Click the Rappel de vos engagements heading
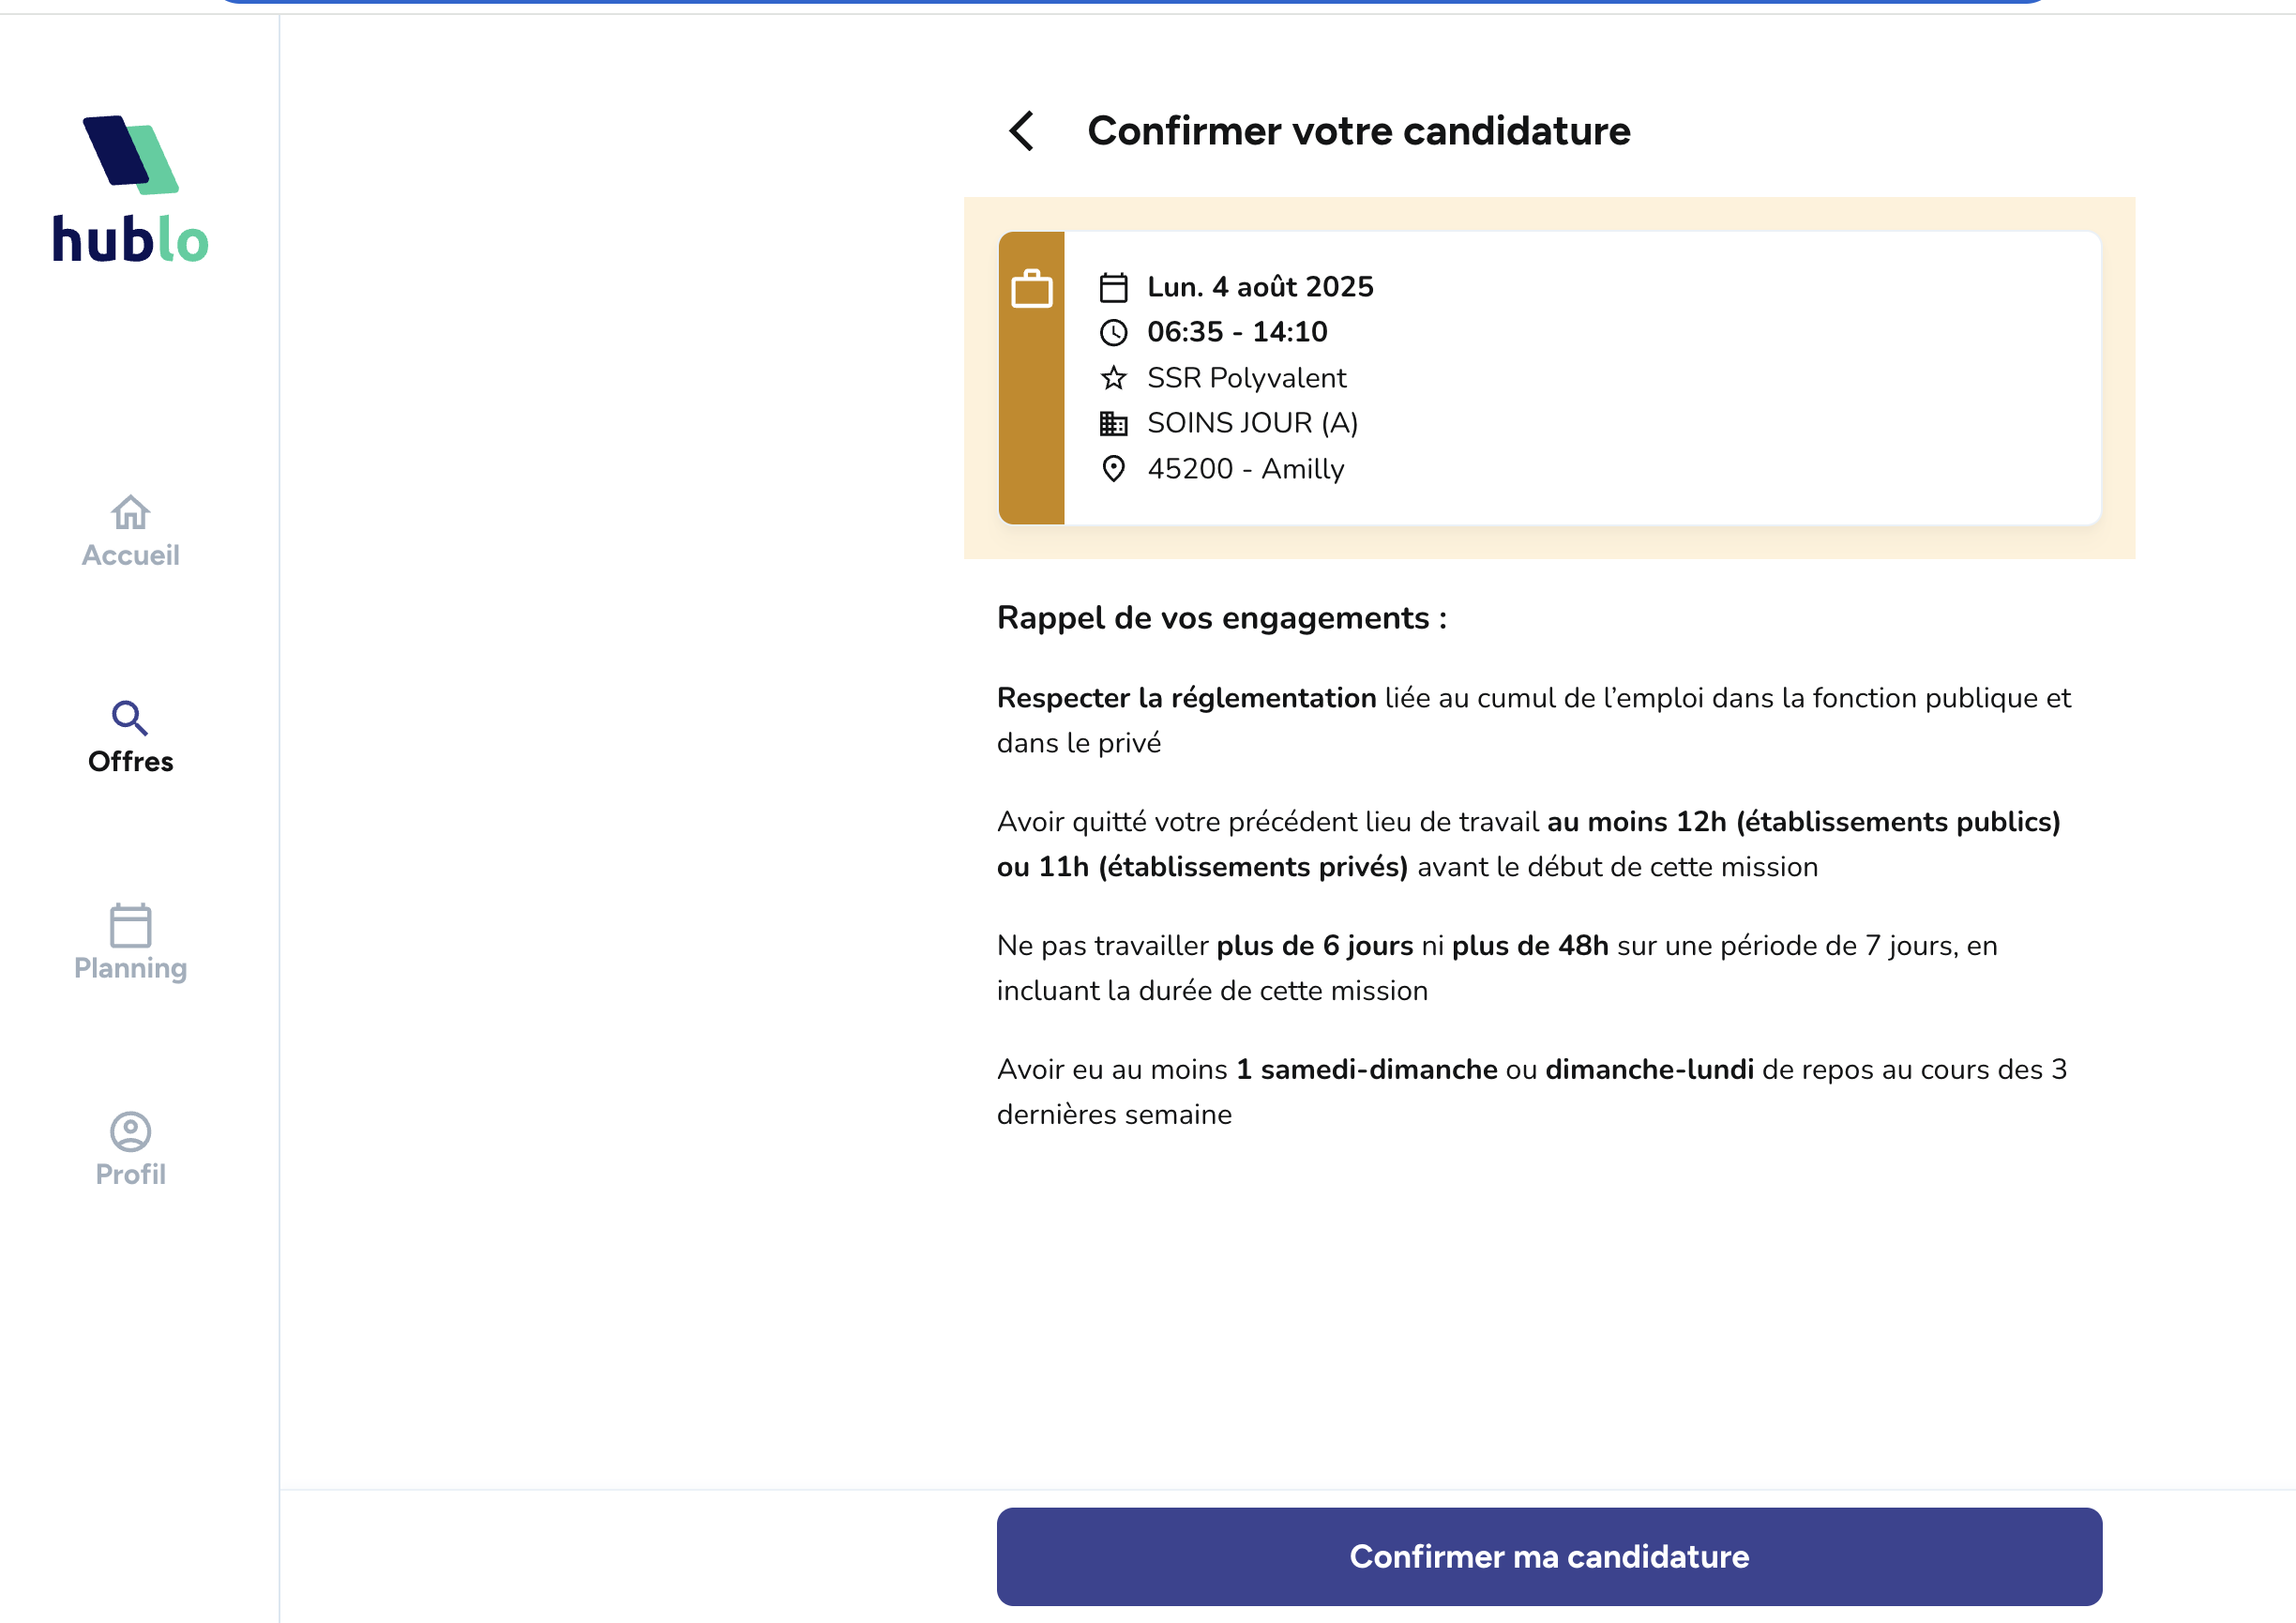Screen dimensions: 2296x1623 tap(1220, 618)
